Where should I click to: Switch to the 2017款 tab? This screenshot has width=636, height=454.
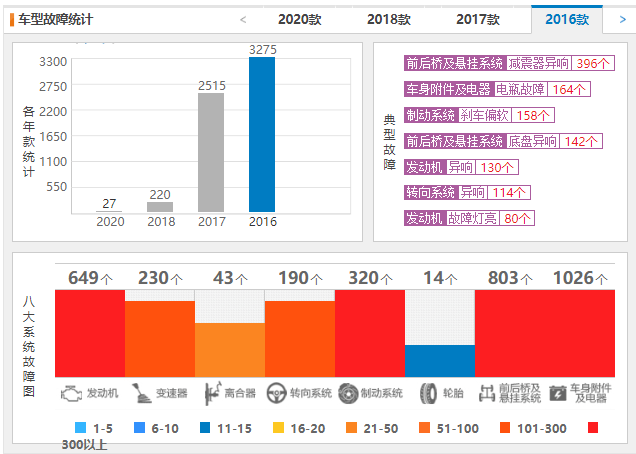coord(478,19)
